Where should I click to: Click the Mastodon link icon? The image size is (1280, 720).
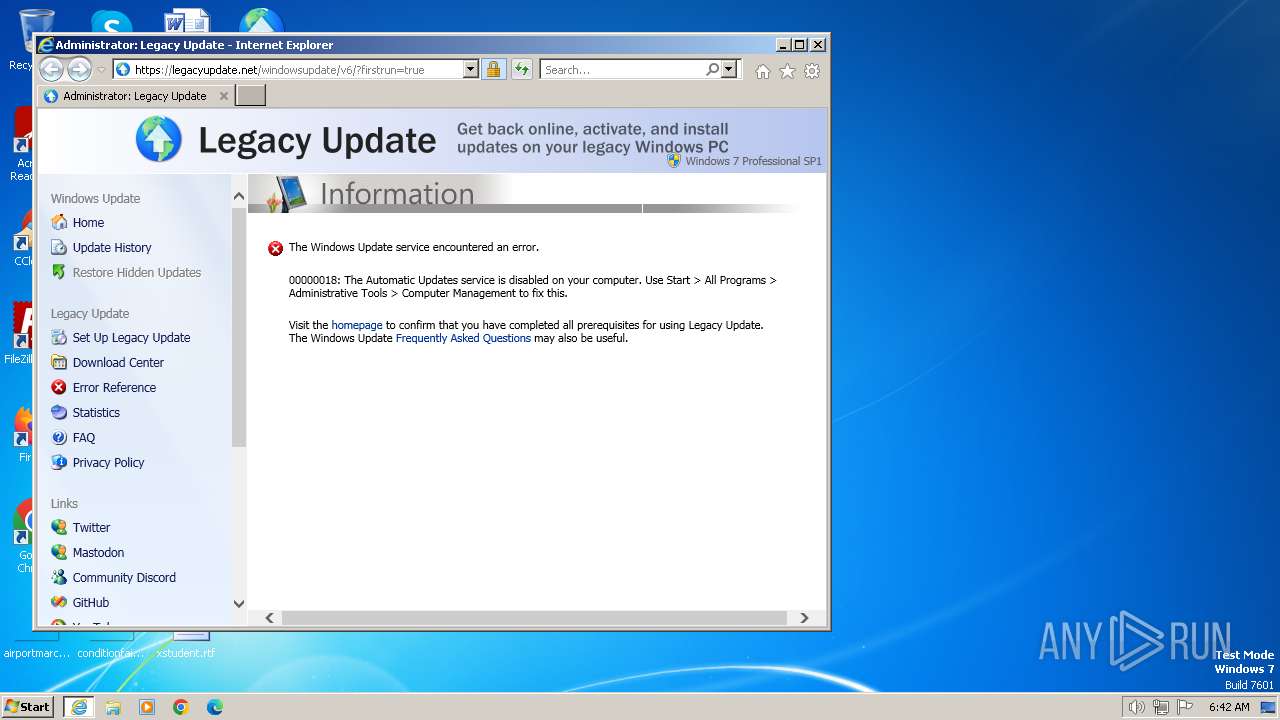tap(59, 552)
